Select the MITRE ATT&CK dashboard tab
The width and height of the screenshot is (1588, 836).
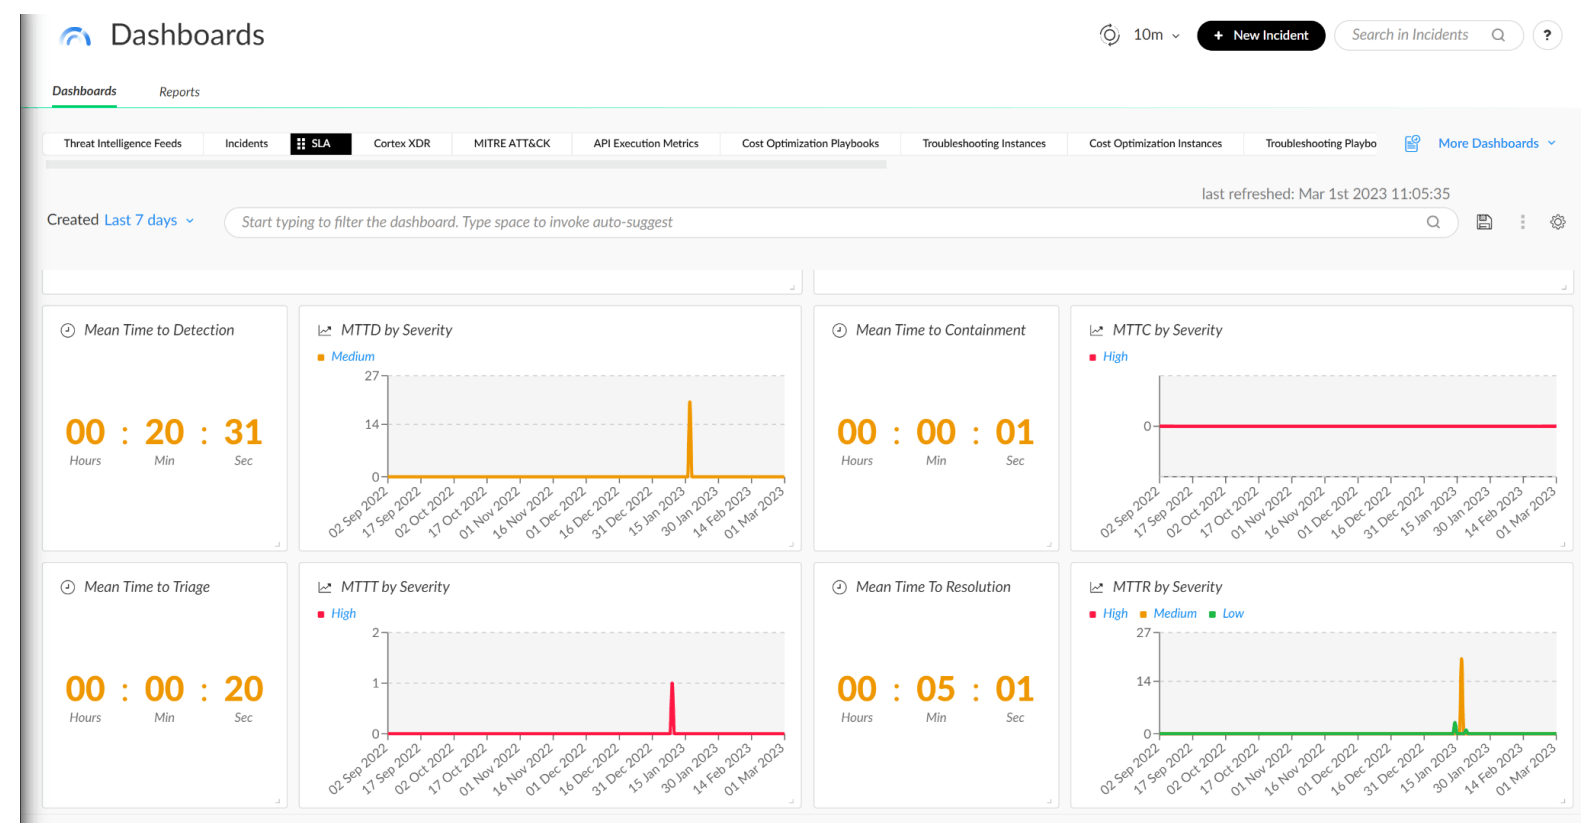(x=511, y=144)
